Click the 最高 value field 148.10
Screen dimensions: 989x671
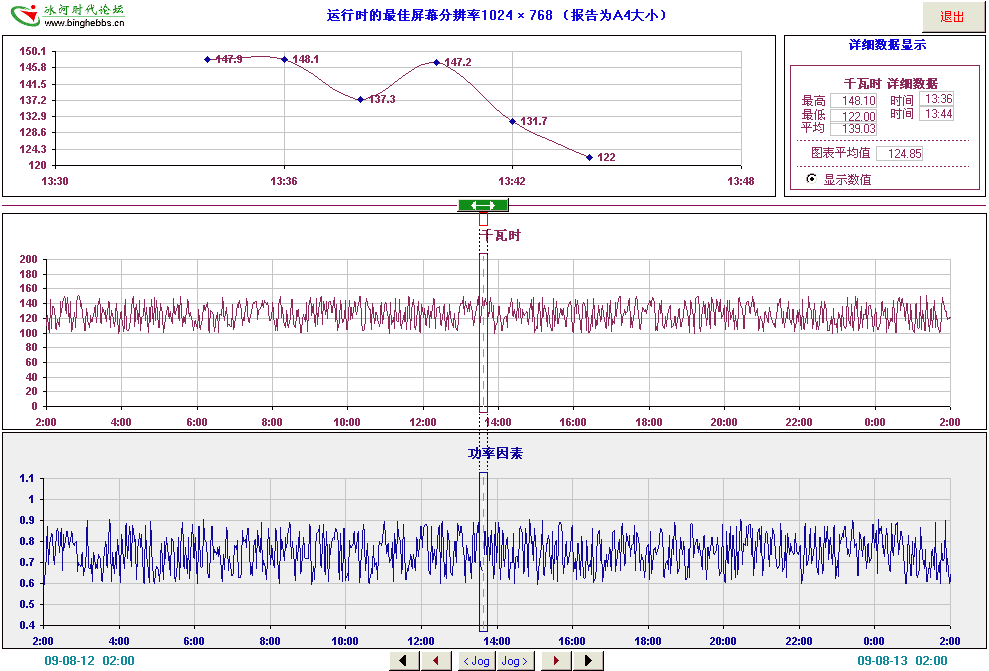854,100
